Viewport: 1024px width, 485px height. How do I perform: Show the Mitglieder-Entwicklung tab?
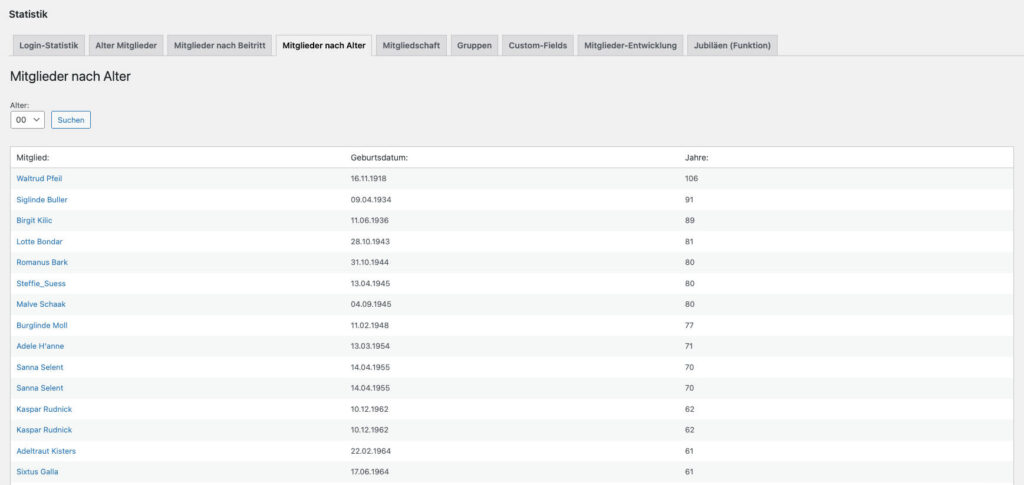pos(630,45)
